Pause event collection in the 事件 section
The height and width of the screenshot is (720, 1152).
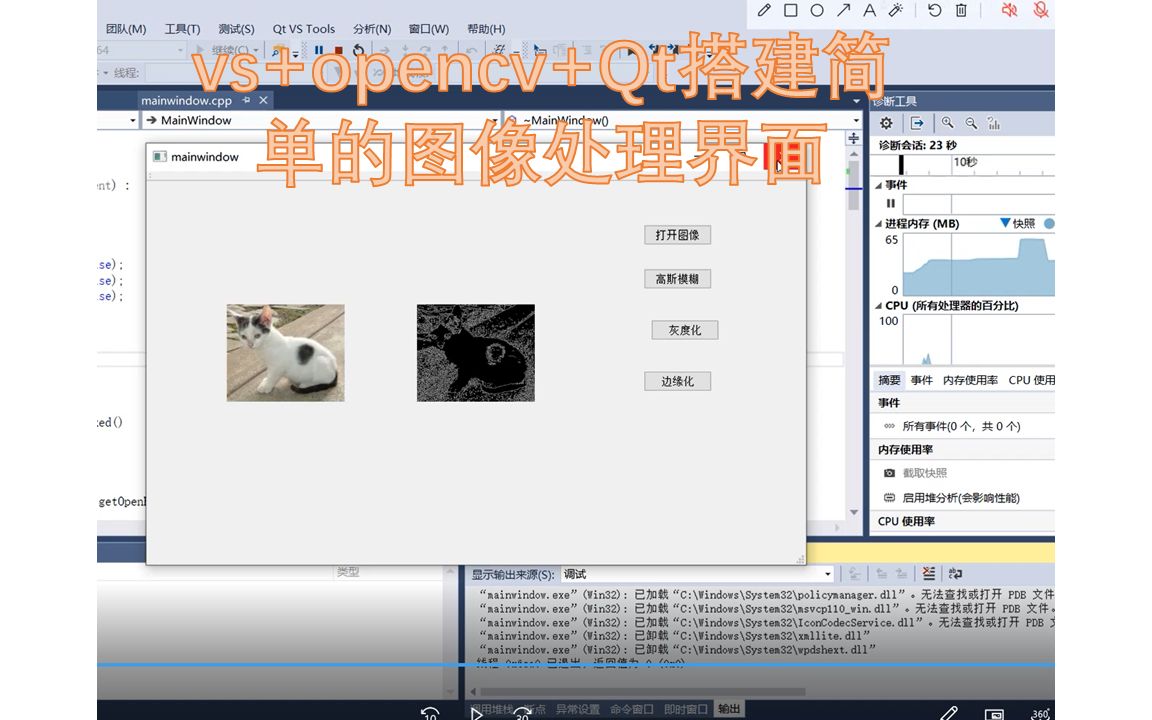pos(890,203)
